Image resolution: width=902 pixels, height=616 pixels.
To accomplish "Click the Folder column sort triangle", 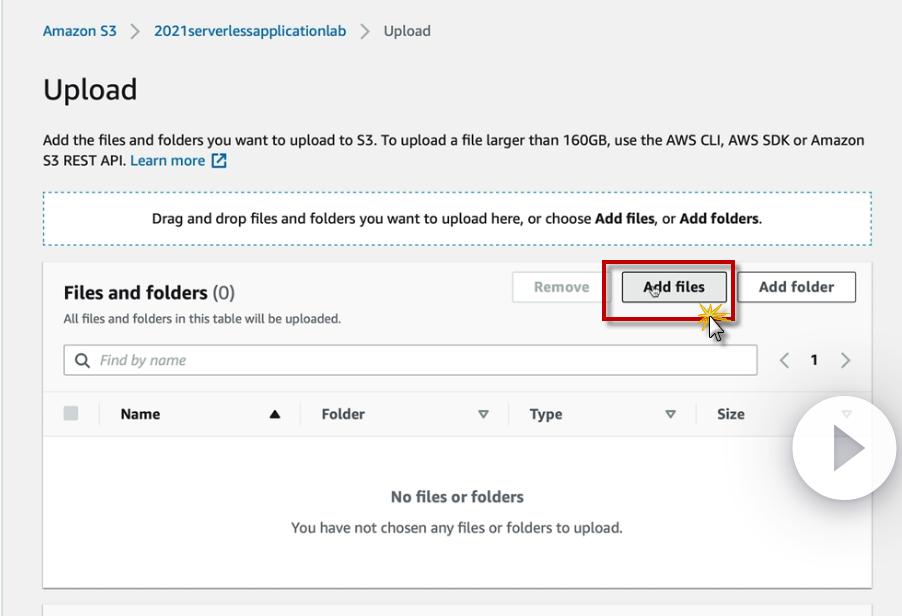I will click(483, 414).
